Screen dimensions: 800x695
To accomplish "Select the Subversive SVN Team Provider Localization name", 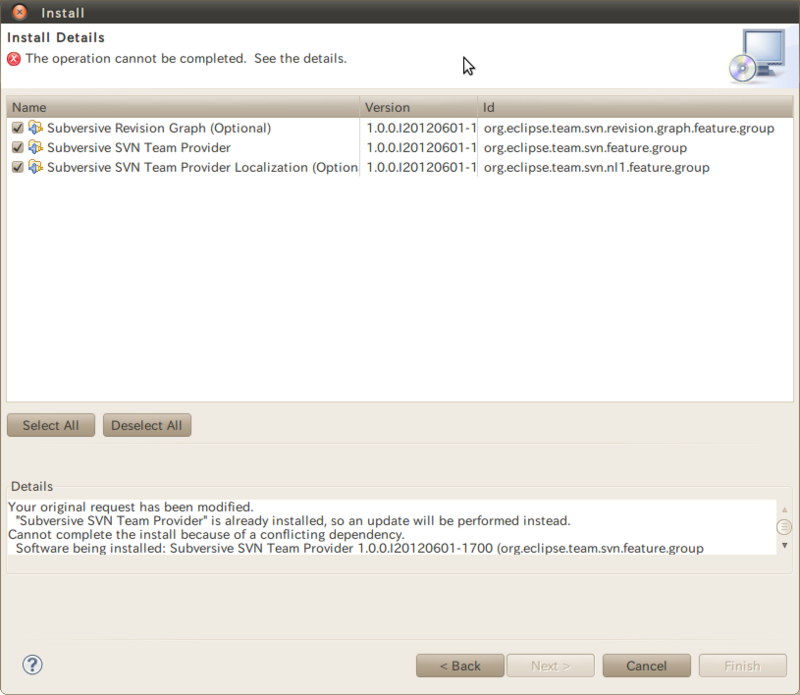I will [x=202, y=167].
